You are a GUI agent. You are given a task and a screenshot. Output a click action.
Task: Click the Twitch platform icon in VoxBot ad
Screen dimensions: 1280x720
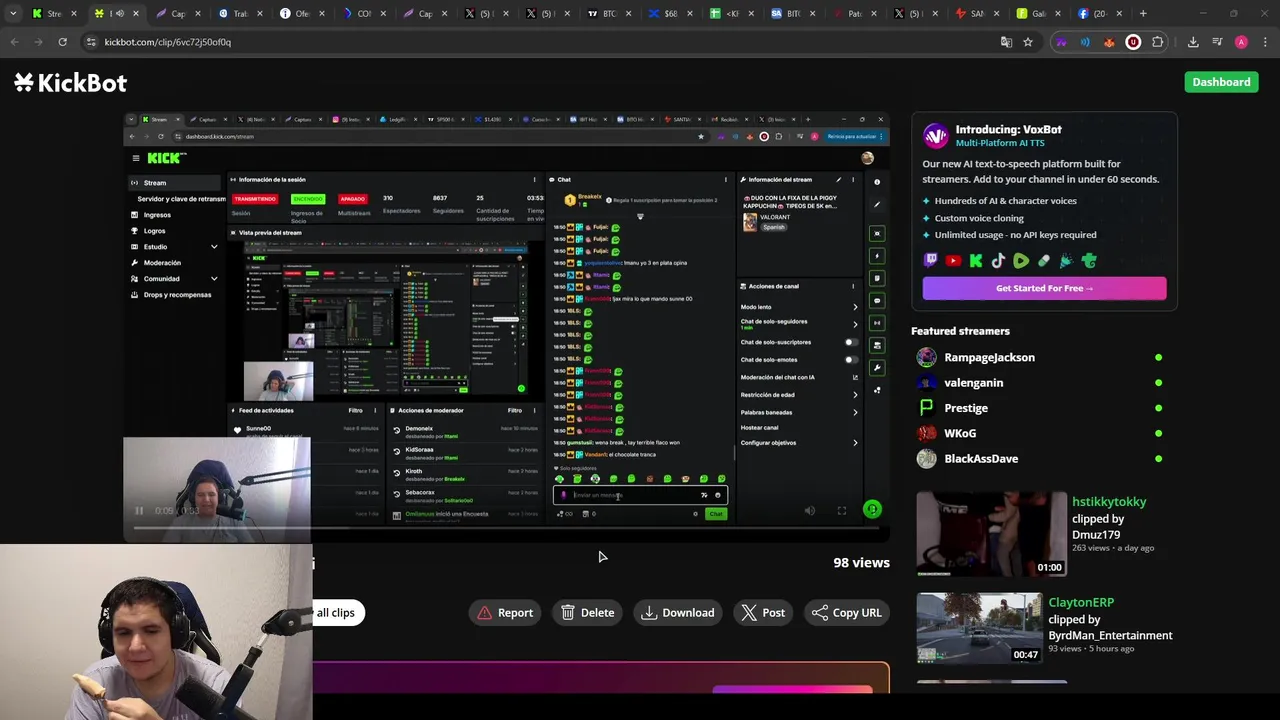click(x=930, y=261)
